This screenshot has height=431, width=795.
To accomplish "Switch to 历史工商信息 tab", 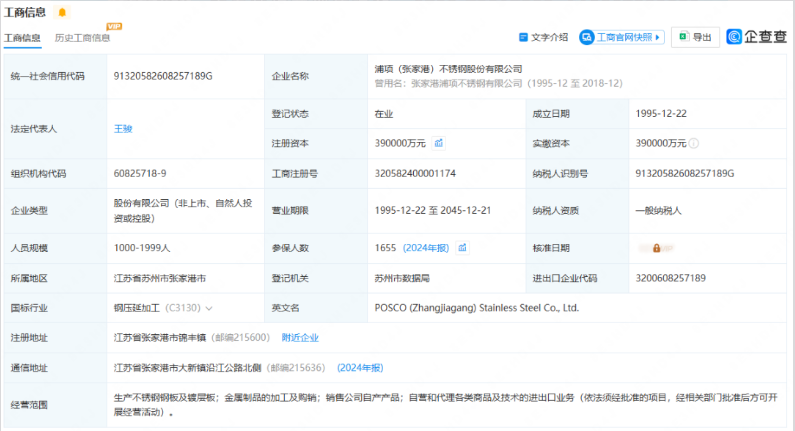I will pyautogui.click(x=82, y=38).
